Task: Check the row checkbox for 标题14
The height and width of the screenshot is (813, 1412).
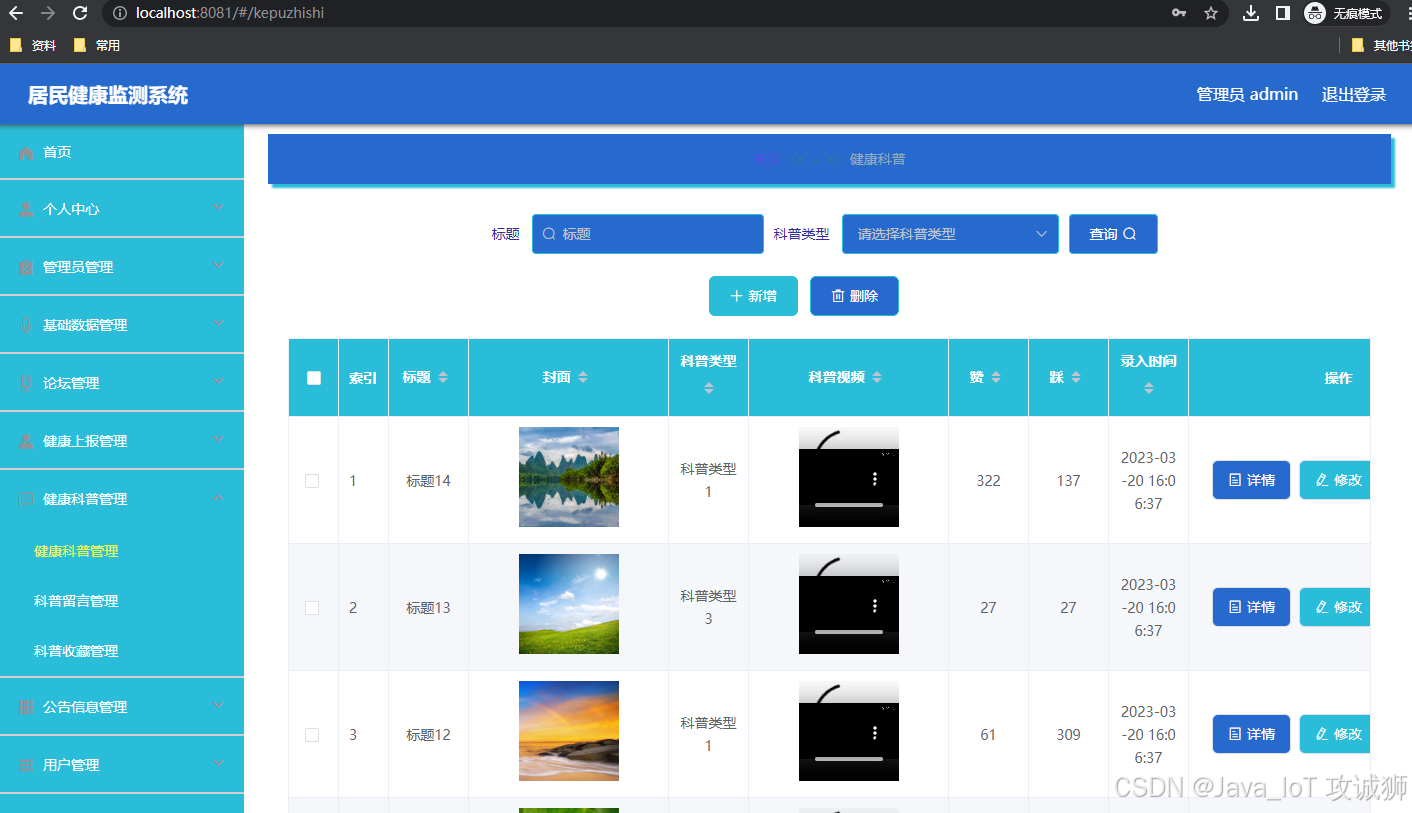Action: coord(312,481)
